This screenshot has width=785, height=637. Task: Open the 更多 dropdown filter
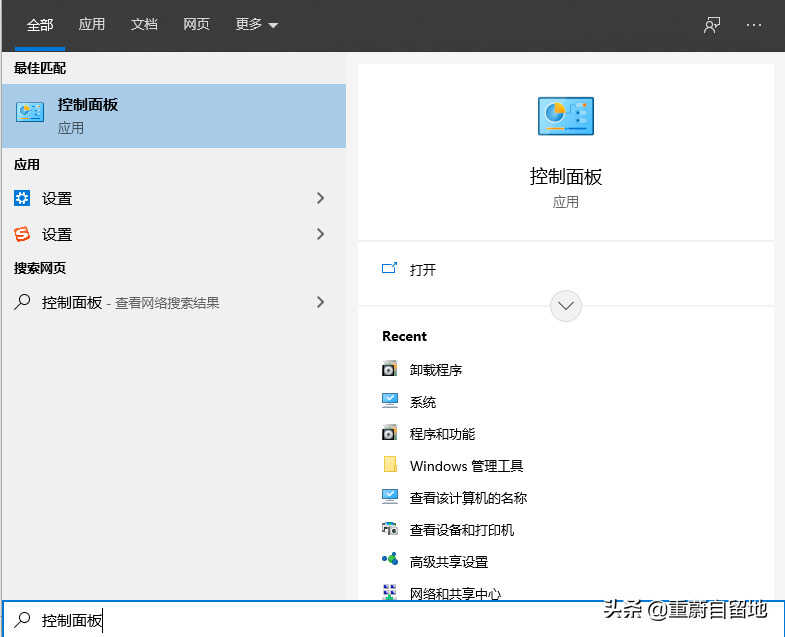[x=256, y=25]
